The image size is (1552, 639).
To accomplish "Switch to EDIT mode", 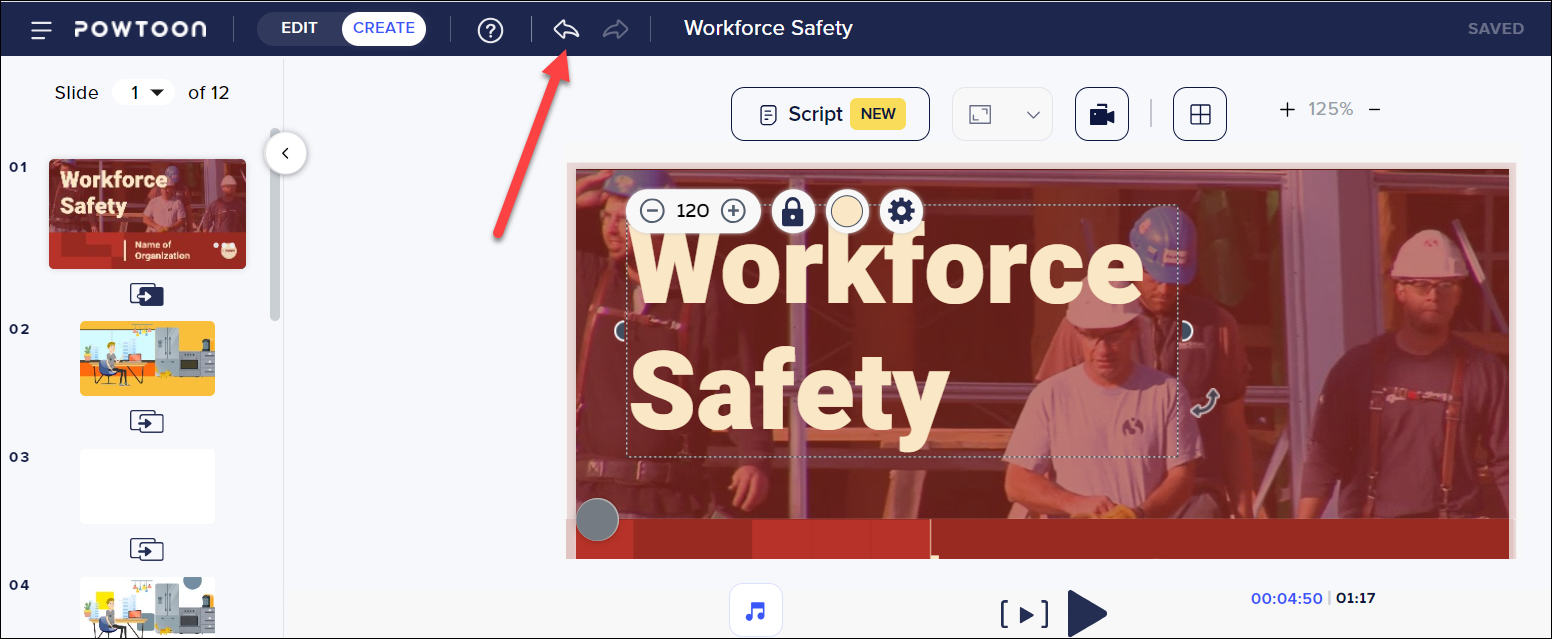I will (301, 28).
